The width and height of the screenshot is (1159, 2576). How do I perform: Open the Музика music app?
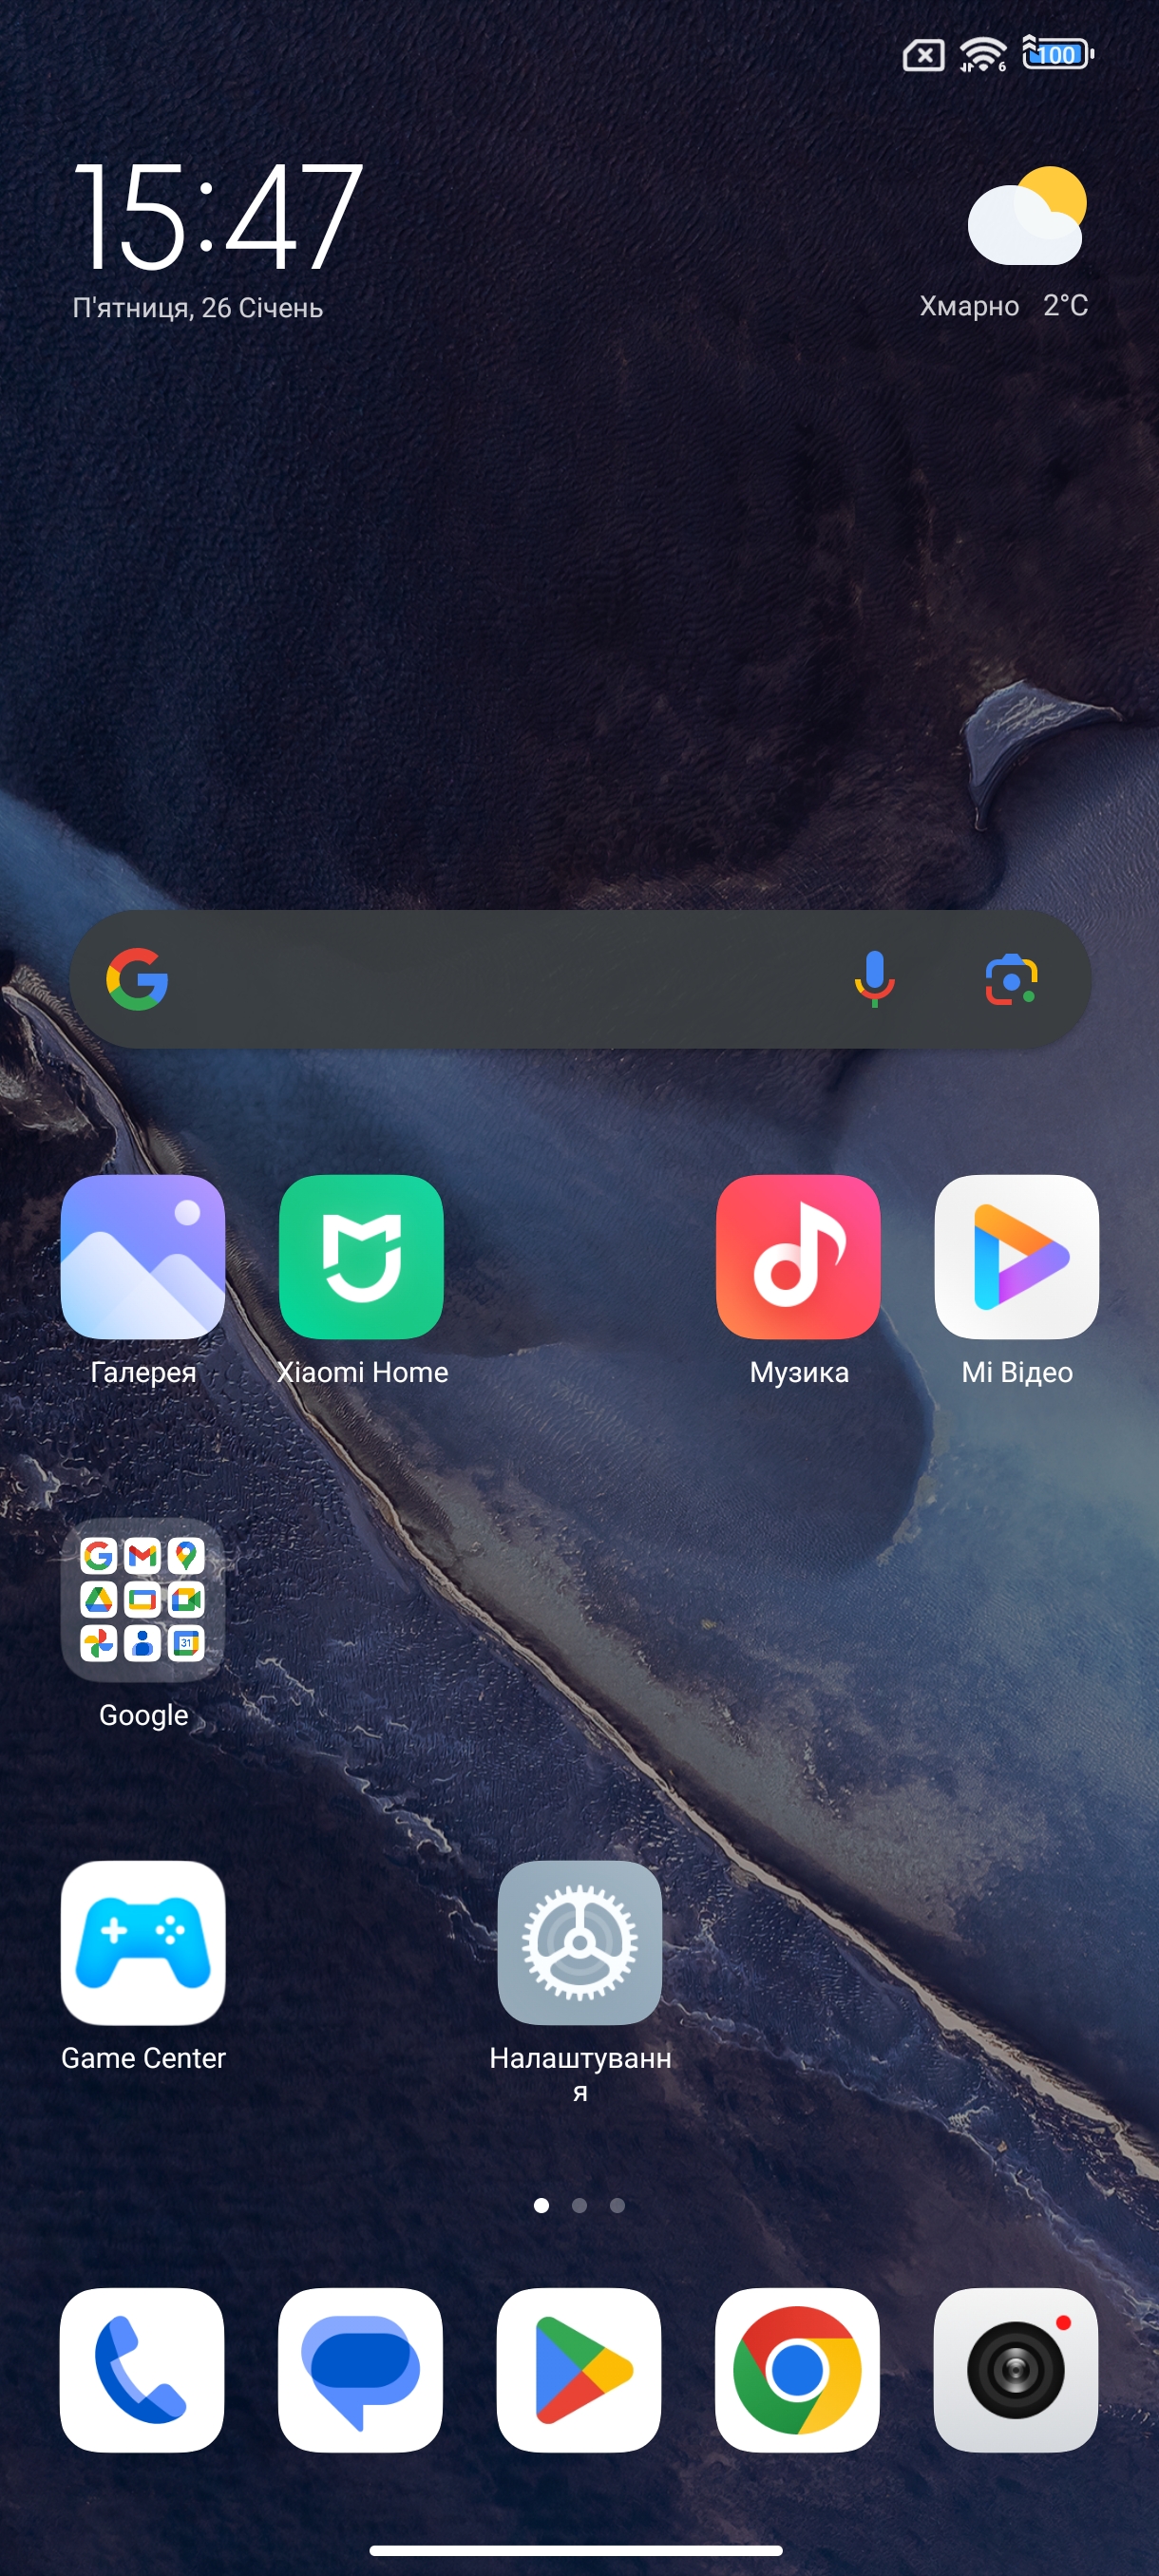click(x=798, y=1257)
